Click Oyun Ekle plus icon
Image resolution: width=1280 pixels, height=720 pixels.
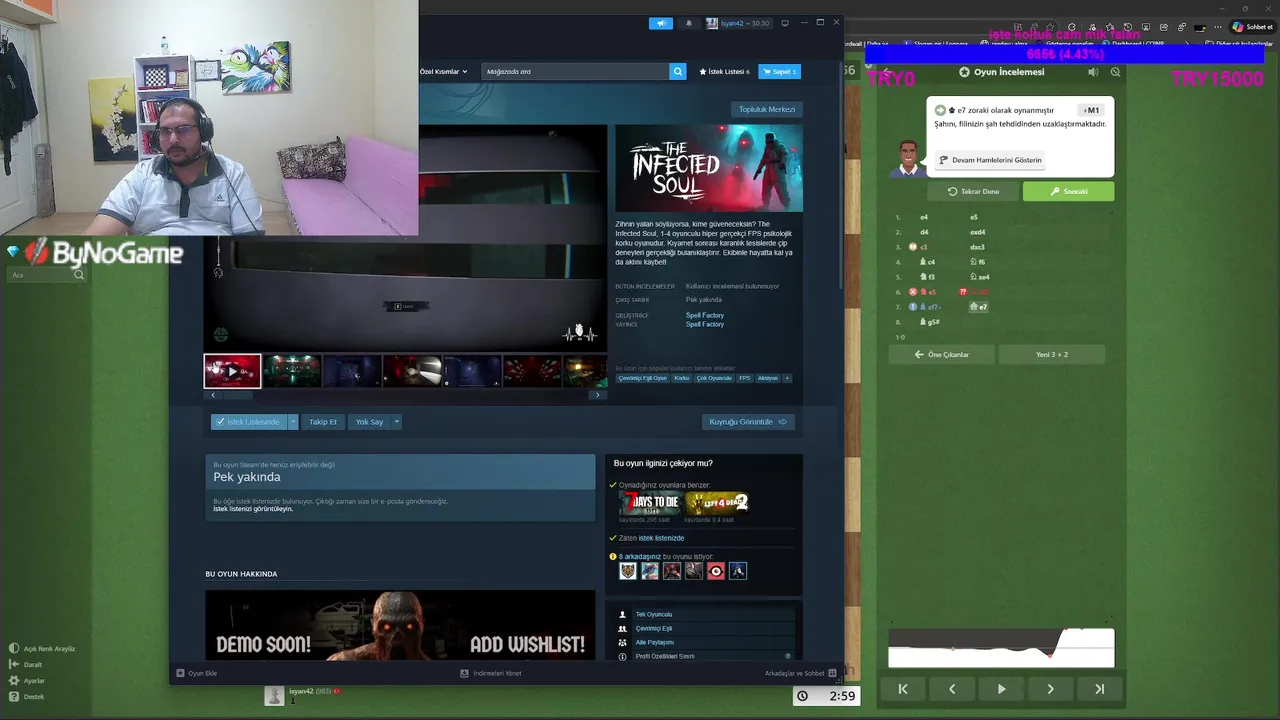(180, 673)
